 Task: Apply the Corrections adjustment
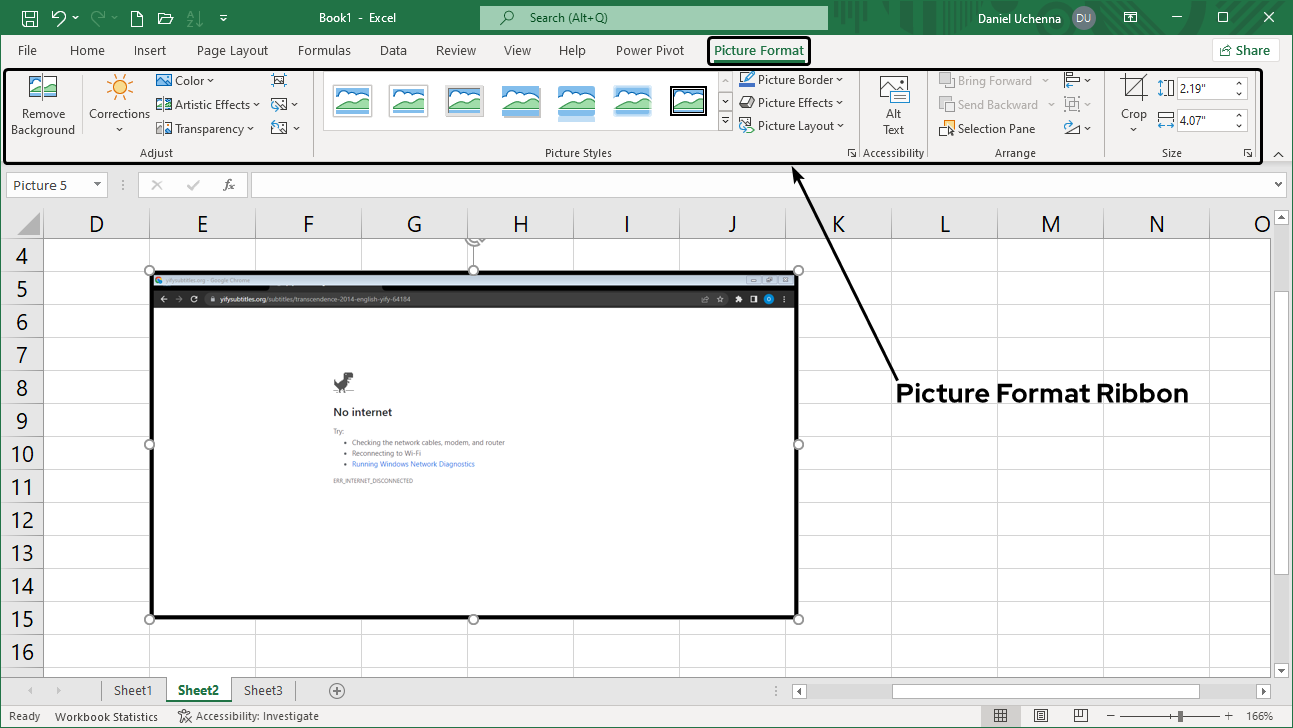118,103
